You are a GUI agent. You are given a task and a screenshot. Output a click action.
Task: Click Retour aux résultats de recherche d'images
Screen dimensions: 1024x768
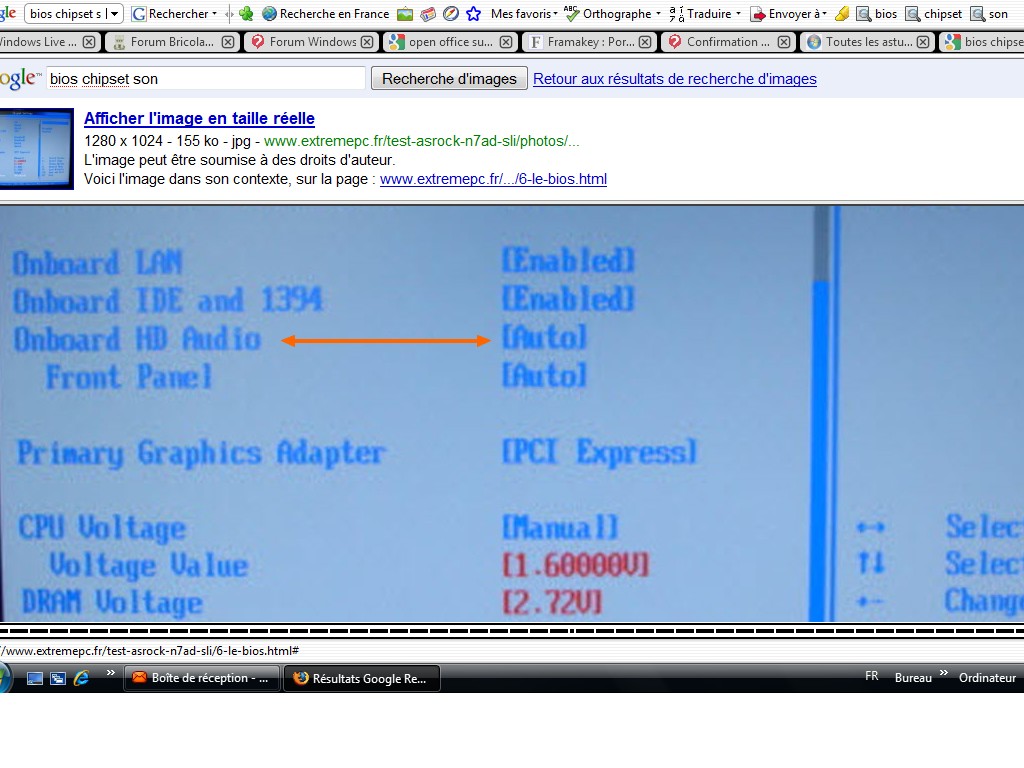[x=675, y=79]
